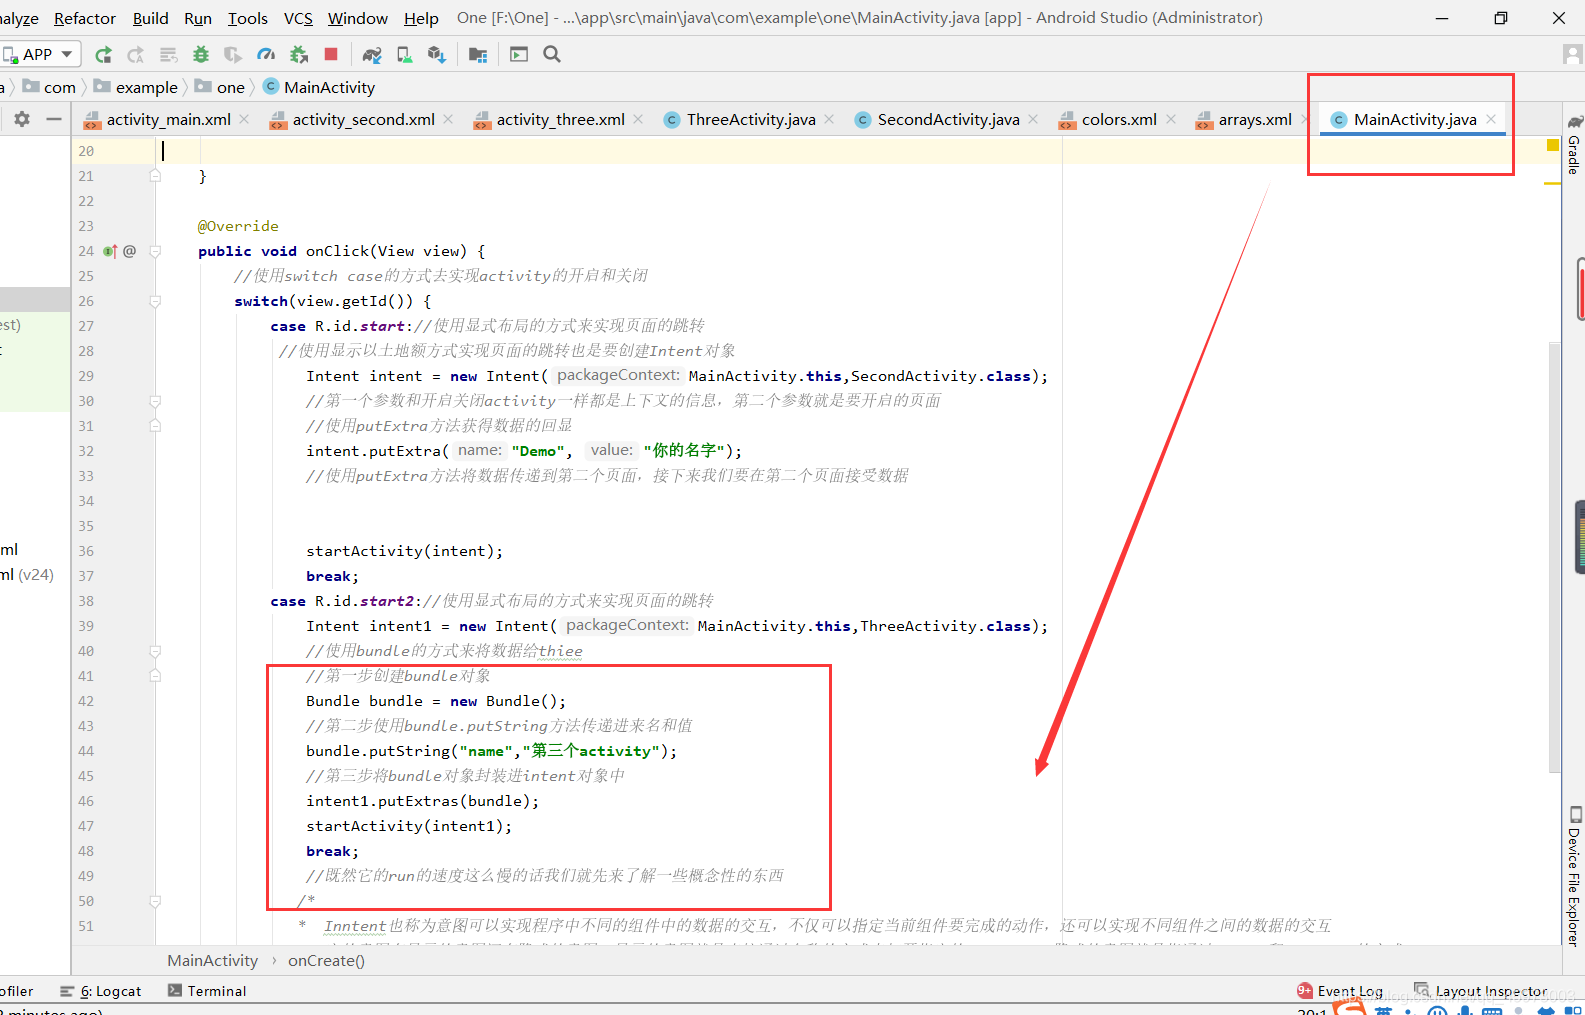
Task: Switch to activity_main.xml tab
Action: (x=168, y=120)
